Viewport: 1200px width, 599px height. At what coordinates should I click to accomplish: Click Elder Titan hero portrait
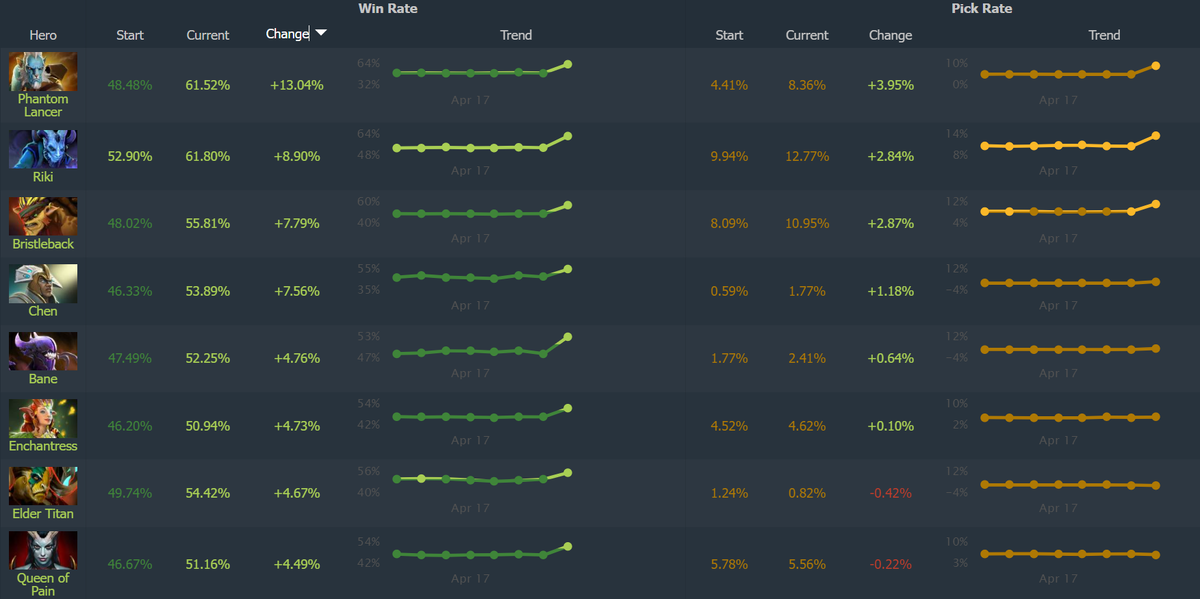pyautogui.click(x=43, y=486)
